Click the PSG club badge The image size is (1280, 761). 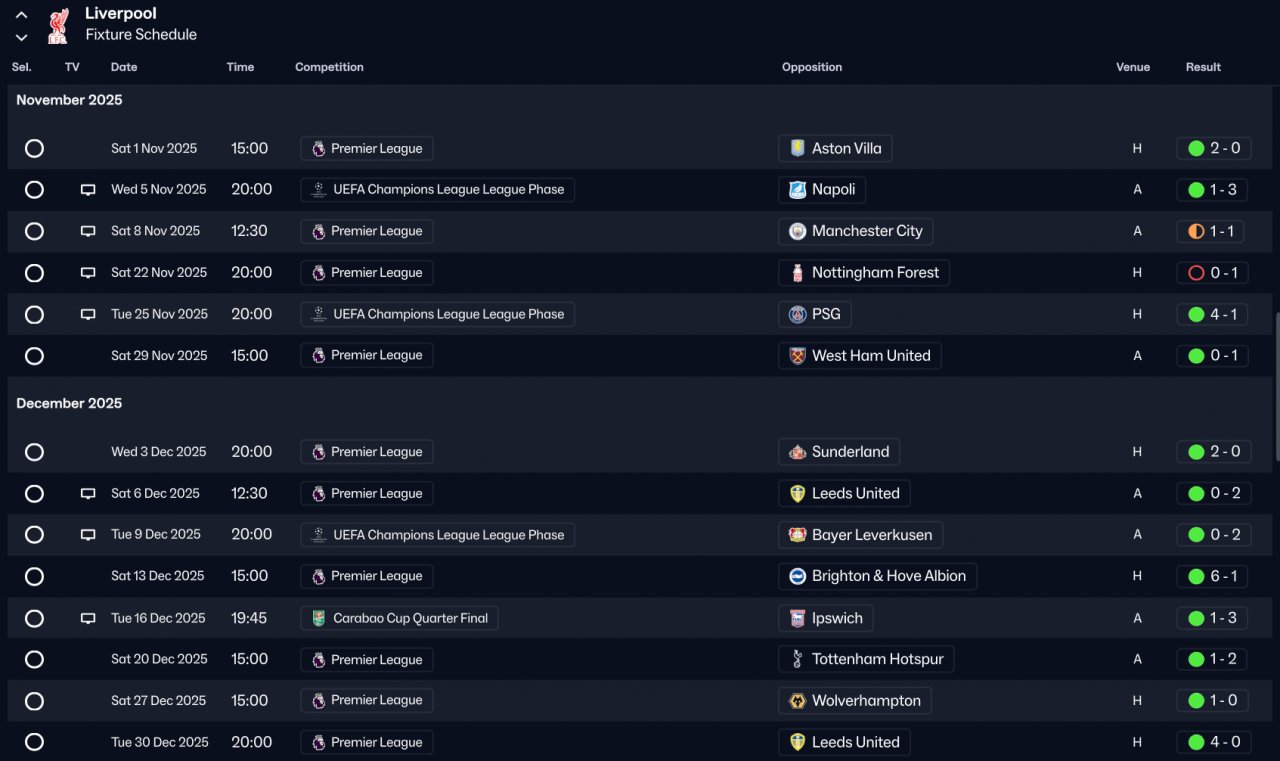[797, 315]
